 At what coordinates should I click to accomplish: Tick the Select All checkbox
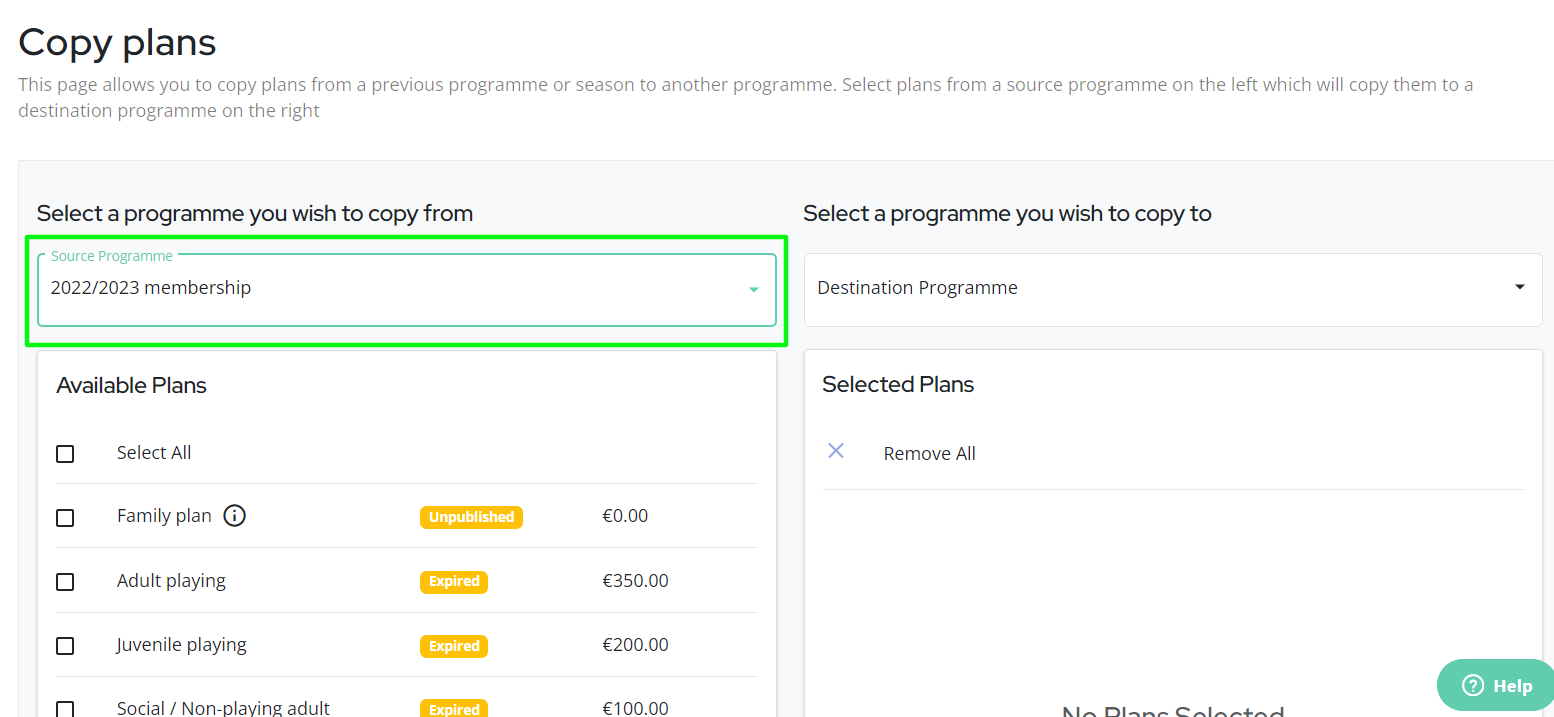click(65, 454)
